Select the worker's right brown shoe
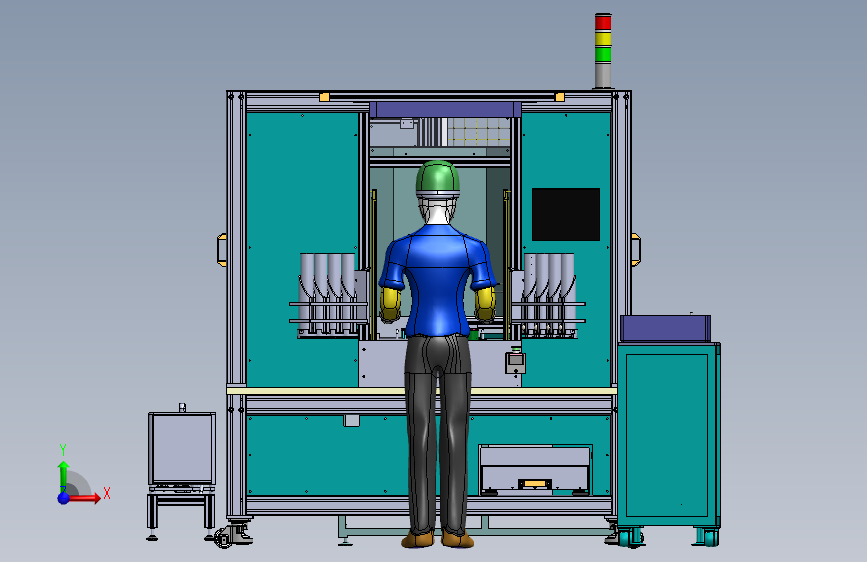The height and width of the screenshot is (562, 867). click(x=457, y=539)
